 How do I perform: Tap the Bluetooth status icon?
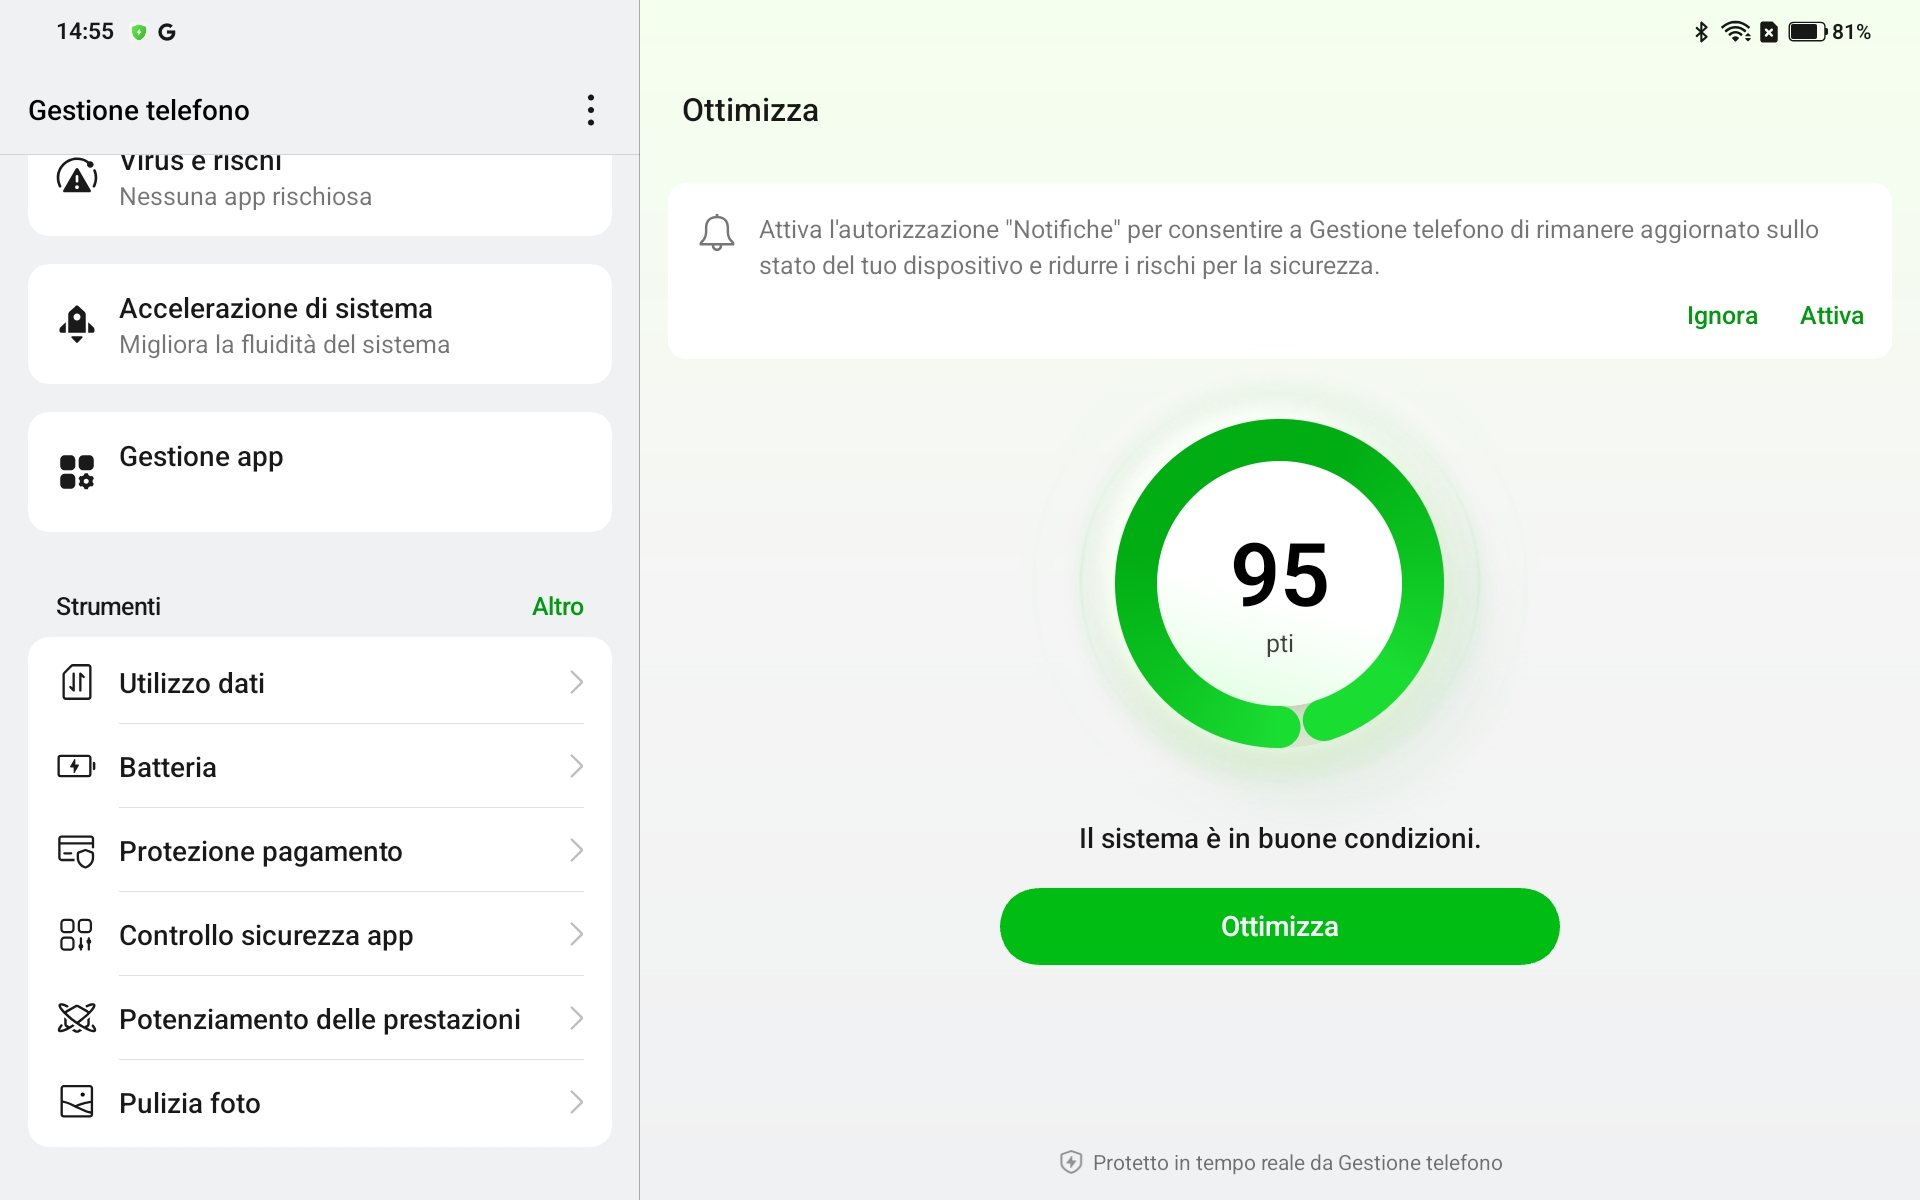pyautogui.click(x=1701, y=32)
